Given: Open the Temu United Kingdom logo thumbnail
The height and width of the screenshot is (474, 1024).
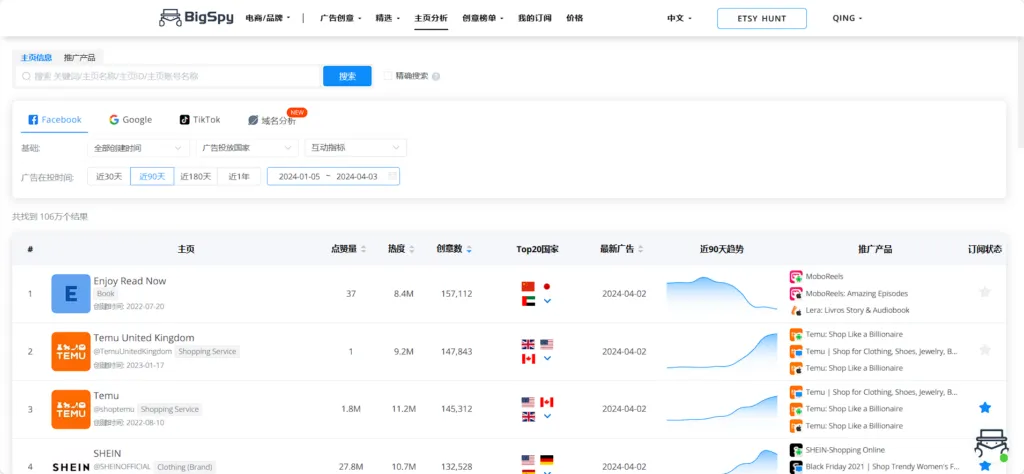Looking at the screenshot, I should tap(71, 351).
